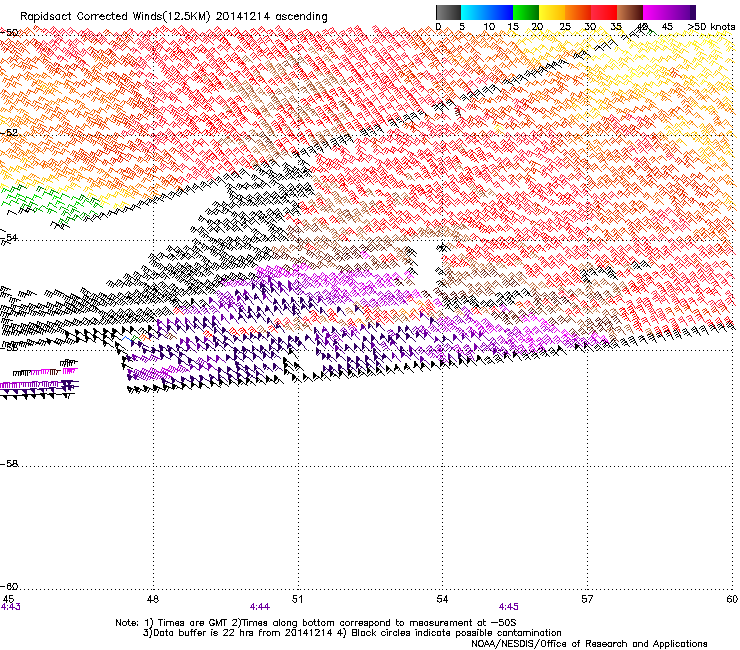
Task: Click the legend label '25'
Action: [565, 27]
